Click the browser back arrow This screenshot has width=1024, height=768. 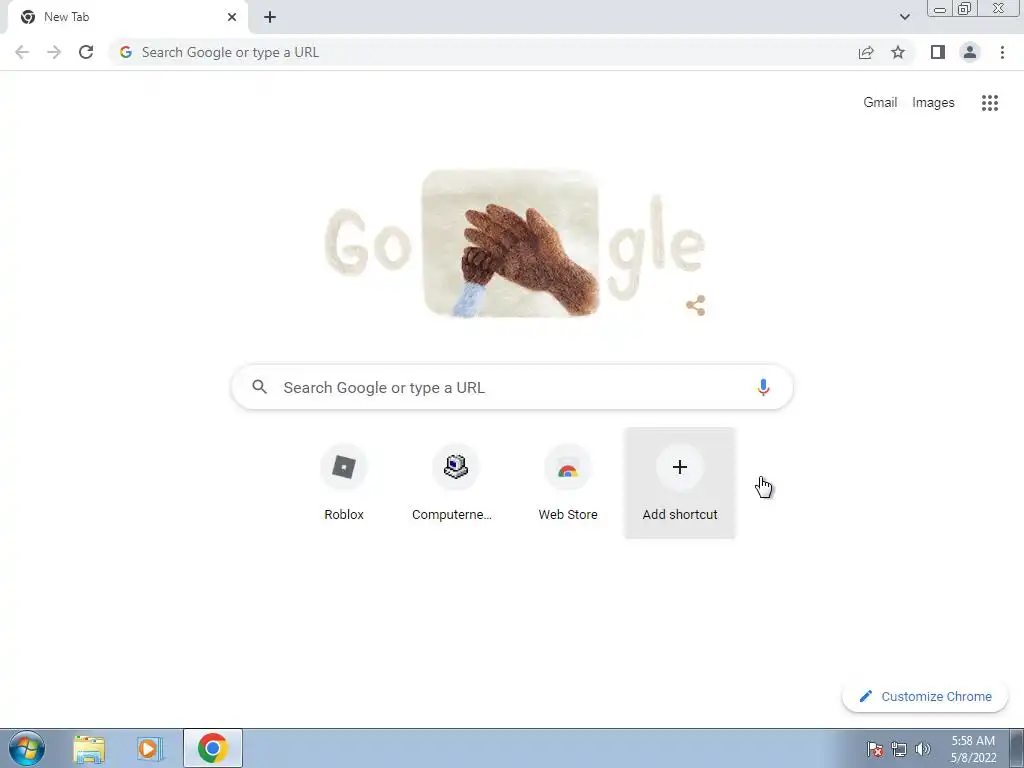click(x=22, y=52)
